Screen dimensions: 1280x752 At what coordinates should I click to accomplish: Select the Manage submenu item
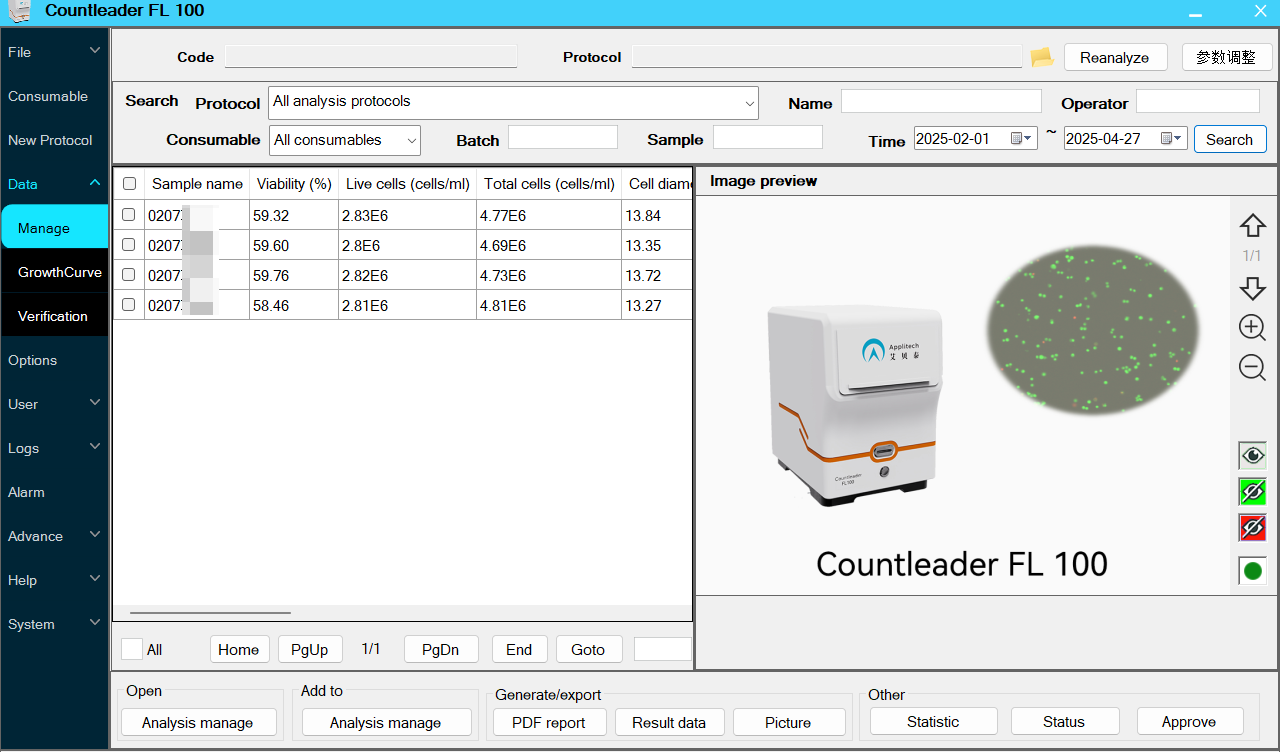(55, 227)
